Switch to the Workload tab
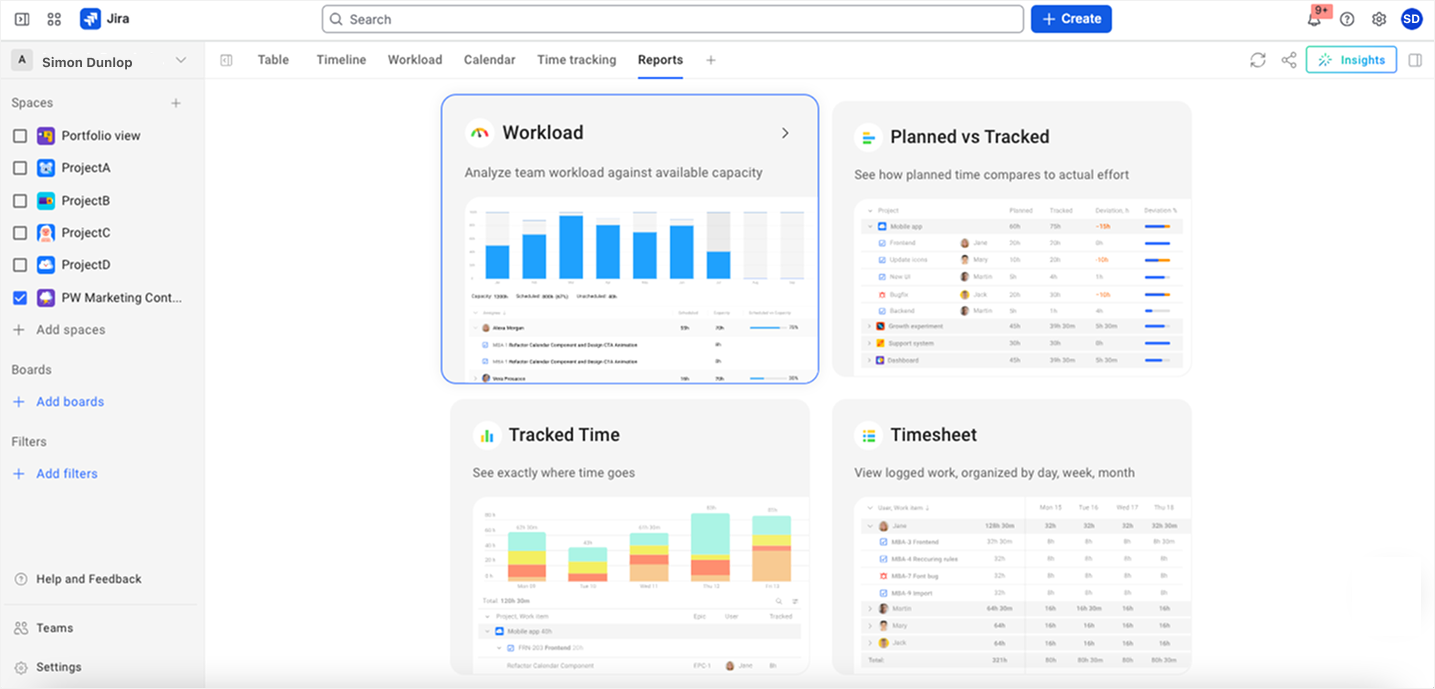 (415, 60)
